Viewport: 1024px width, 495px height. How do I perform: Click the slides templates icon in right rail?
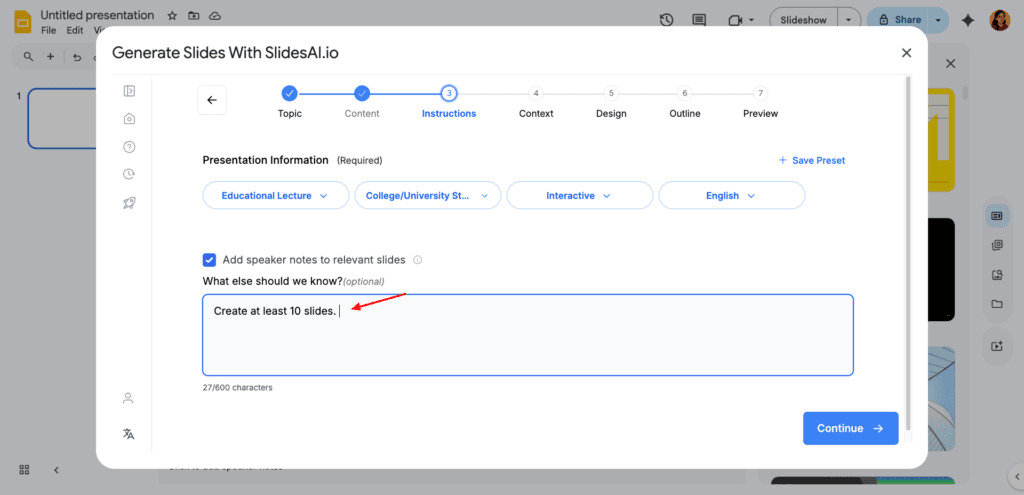pyautogui.click(x=997, y=216)
